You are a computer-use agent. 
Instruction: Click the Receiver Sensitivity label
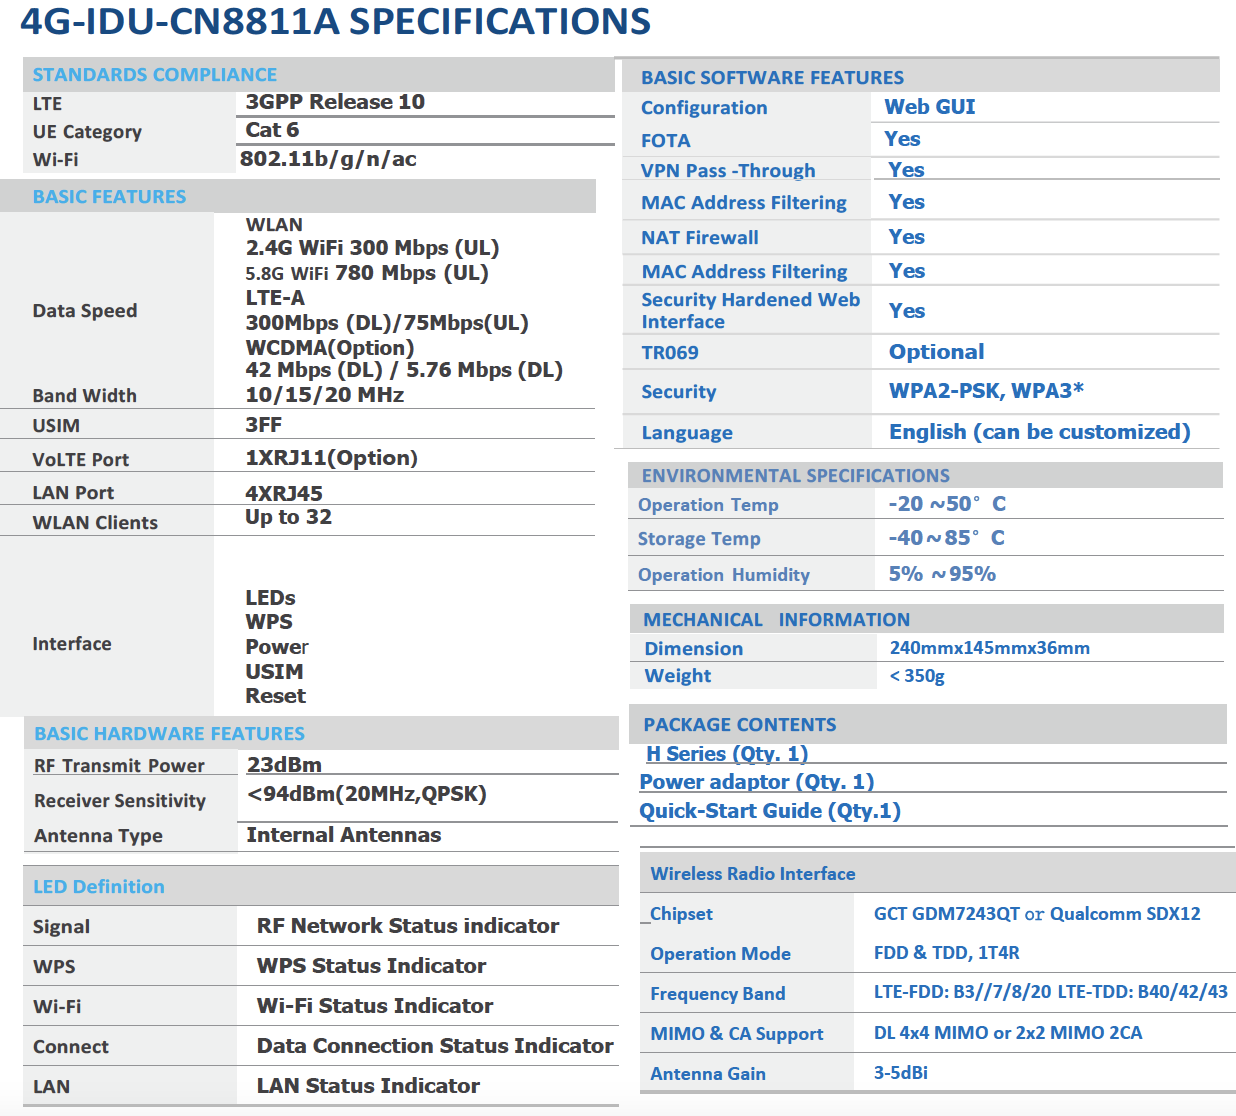click(x=120, y=801)
